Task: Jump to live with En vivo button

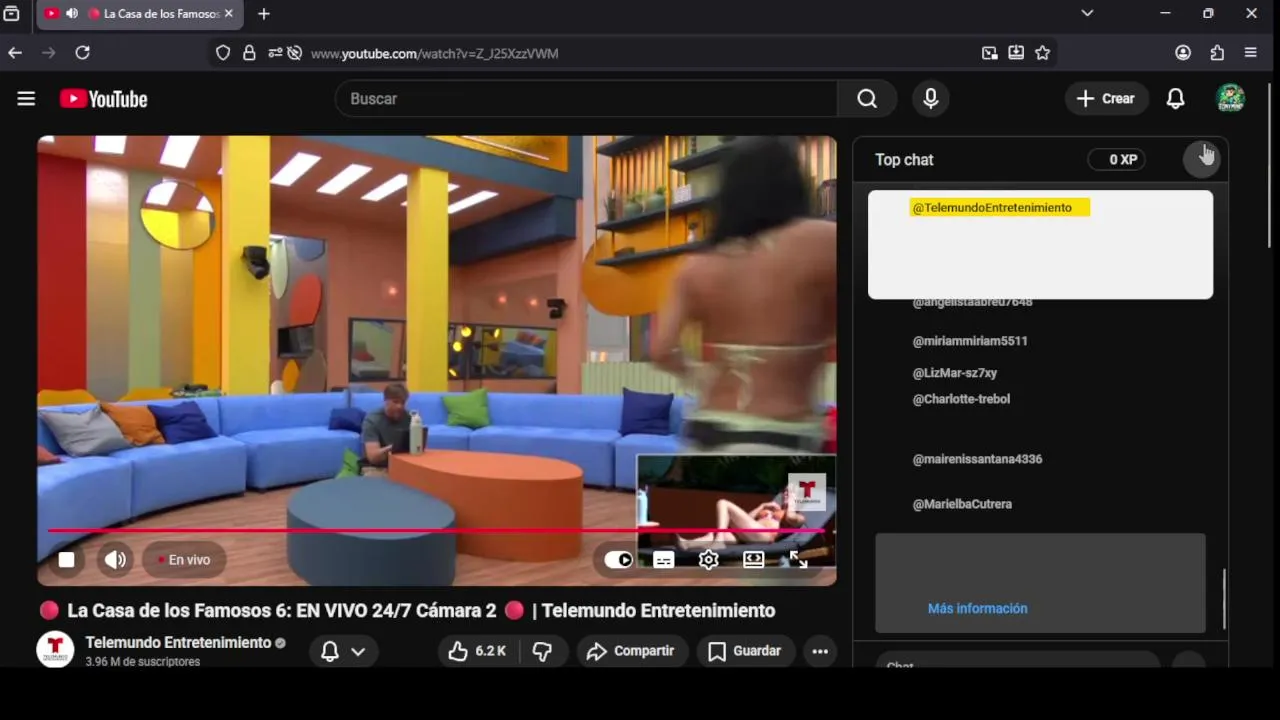Action: [x=184, y=560]
